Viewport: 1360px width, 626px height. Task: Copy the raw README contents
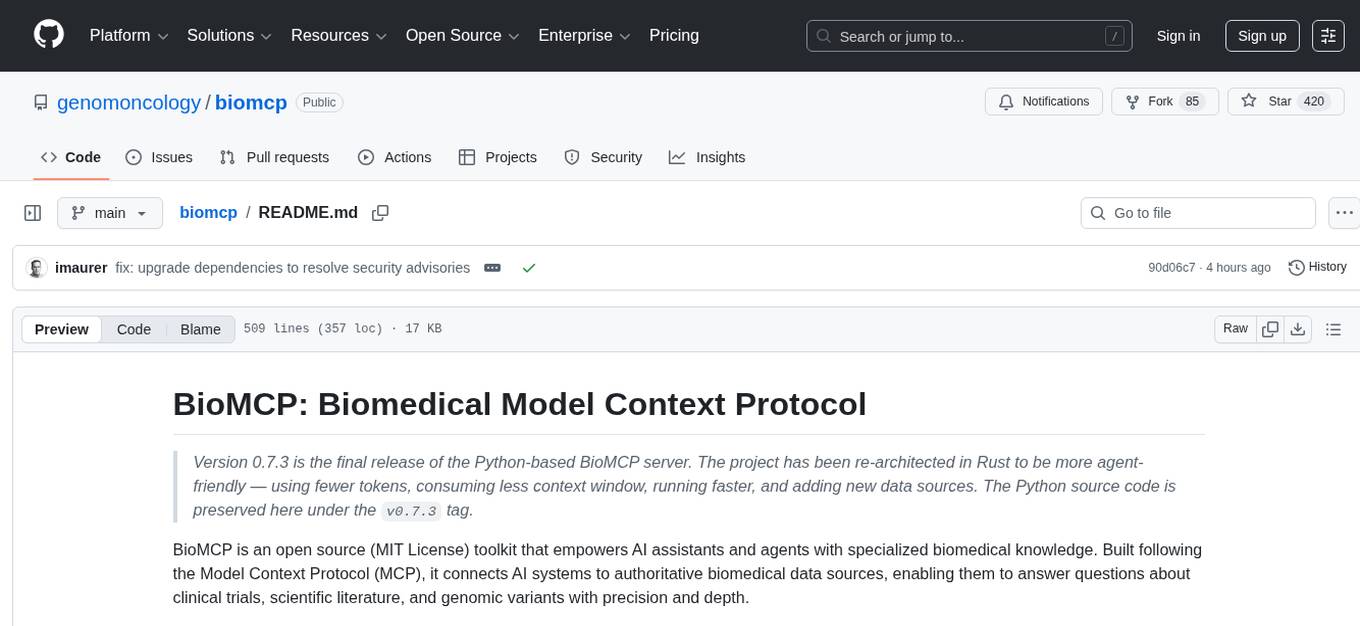click(x=1270, y=328)
